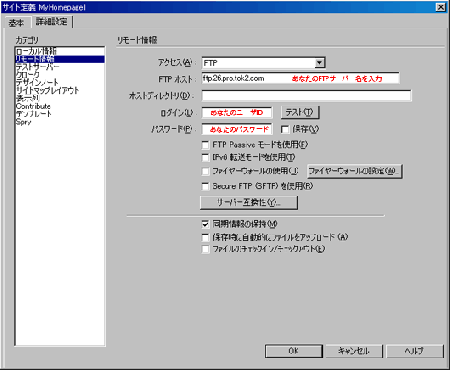Viewport: 450px width, 370px height.
Task: Select Contribute in the category list
Action: 33,106
